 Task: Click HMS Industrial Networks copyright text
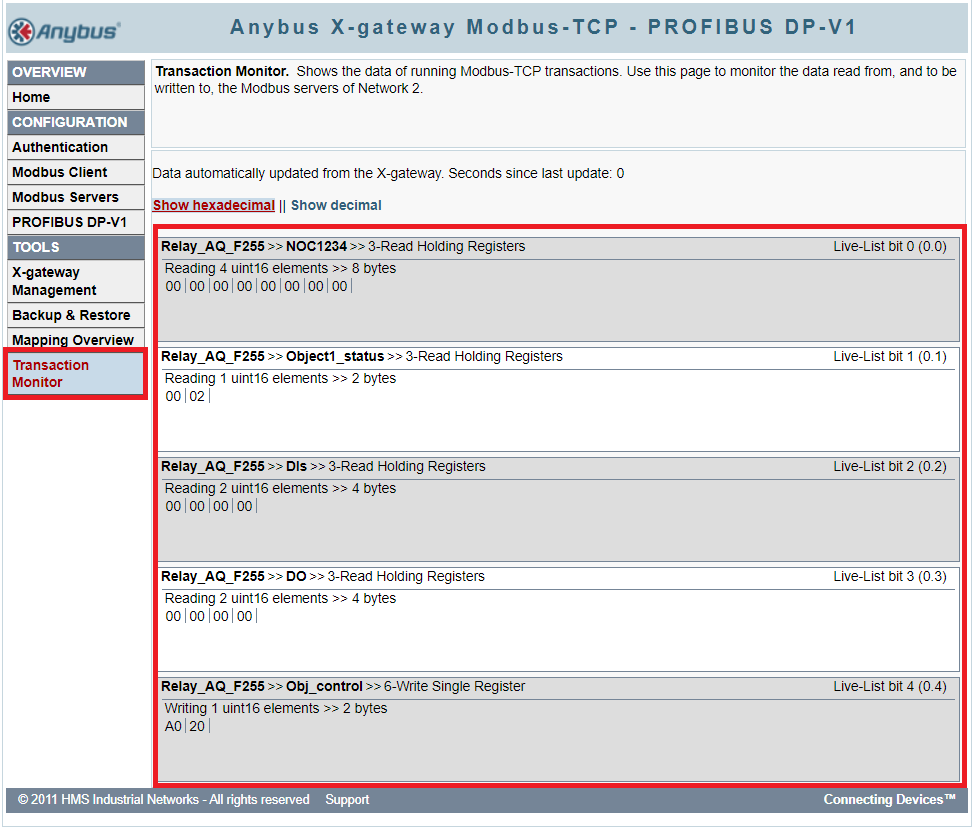164,799
